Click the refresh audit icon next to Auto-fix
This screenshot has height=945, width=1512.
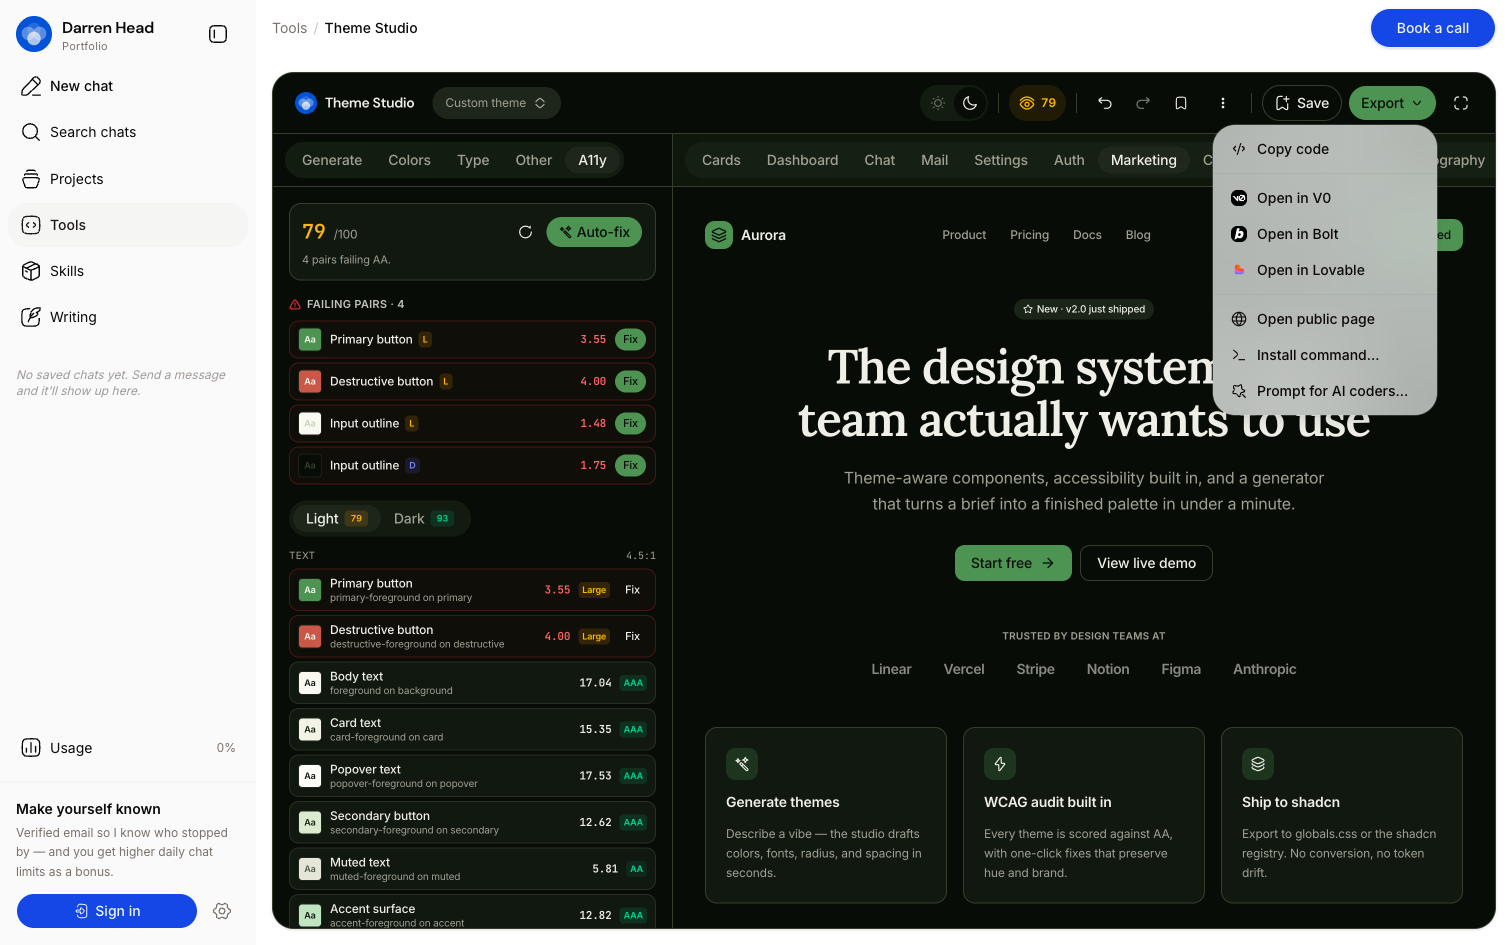click(x=525, y=232)
